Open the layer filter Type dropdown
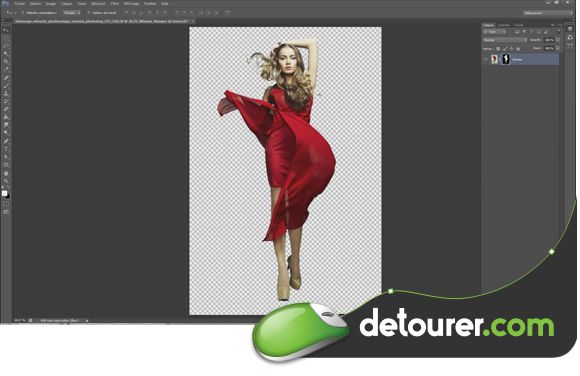This screenshot has height=376, width=580. (x=494, y=32)
